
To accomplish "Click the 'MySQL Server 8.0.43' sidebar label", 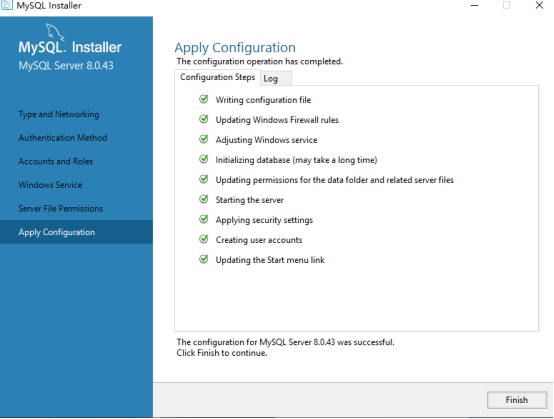I will tap(66, 66).
